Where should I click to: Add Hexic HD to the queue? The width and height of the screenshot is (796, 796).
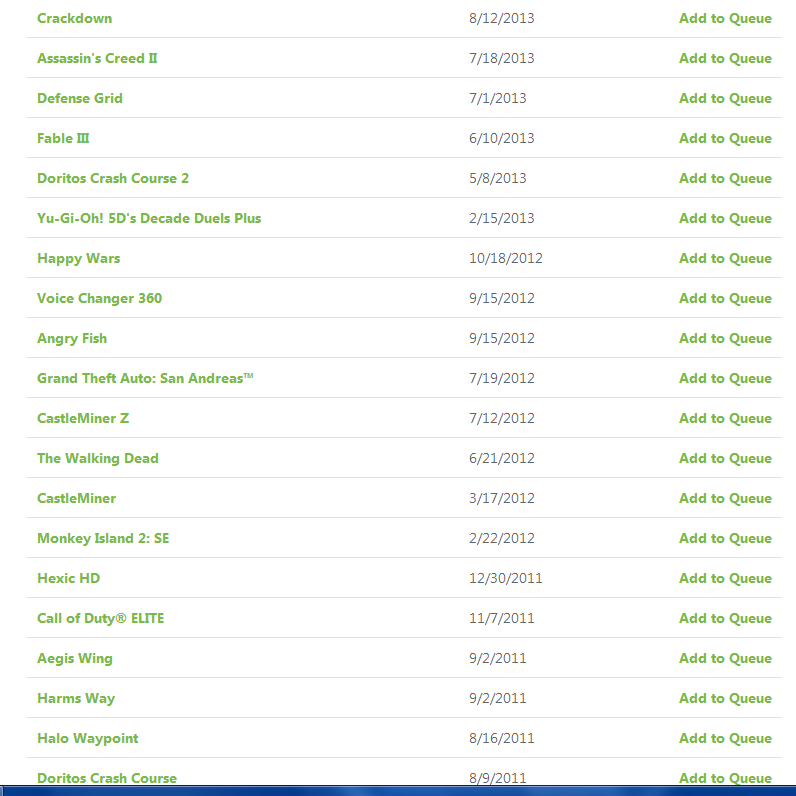click(725, 578)
